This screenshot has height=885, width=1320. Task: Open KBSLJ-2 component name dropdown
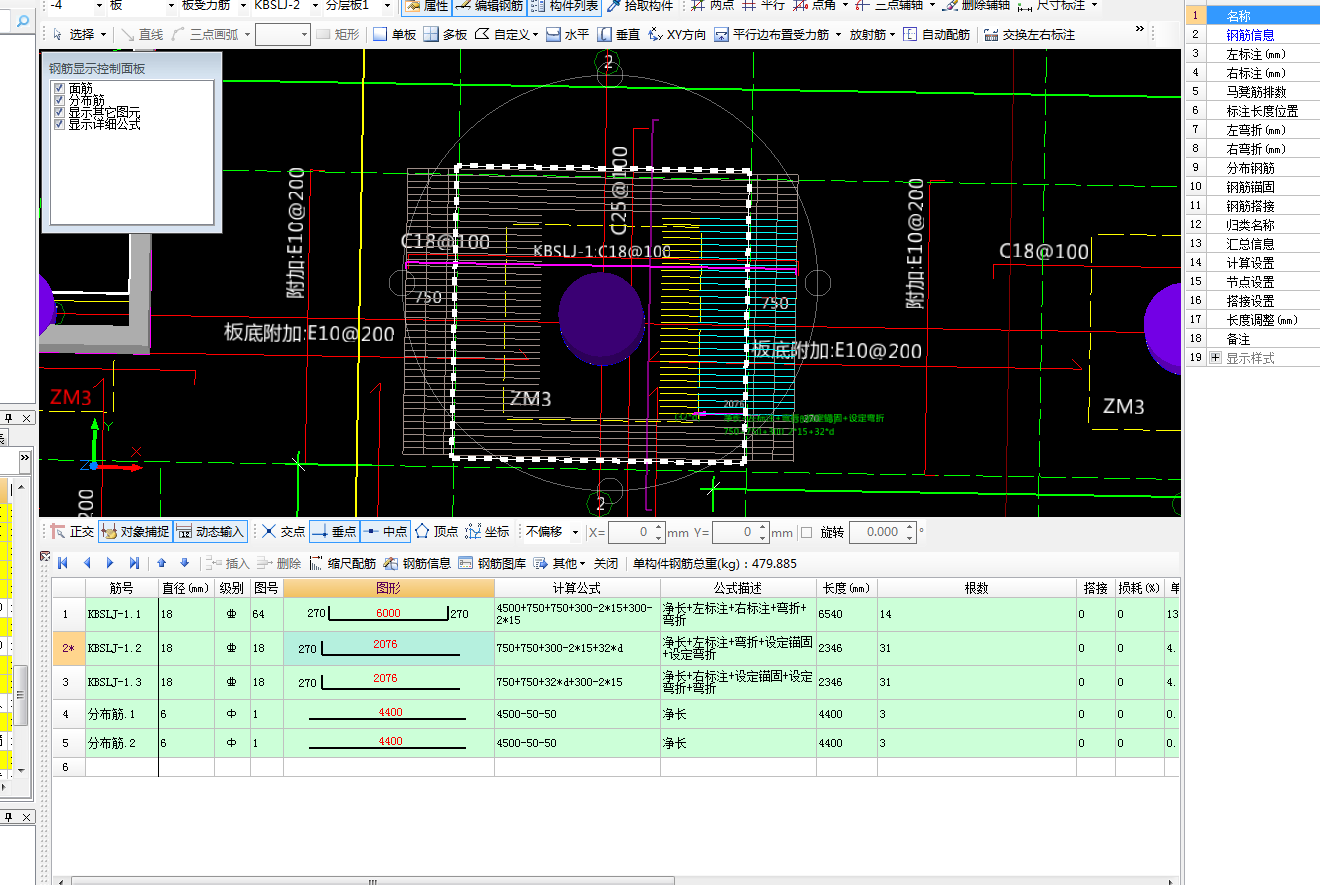tap(313, 6)
